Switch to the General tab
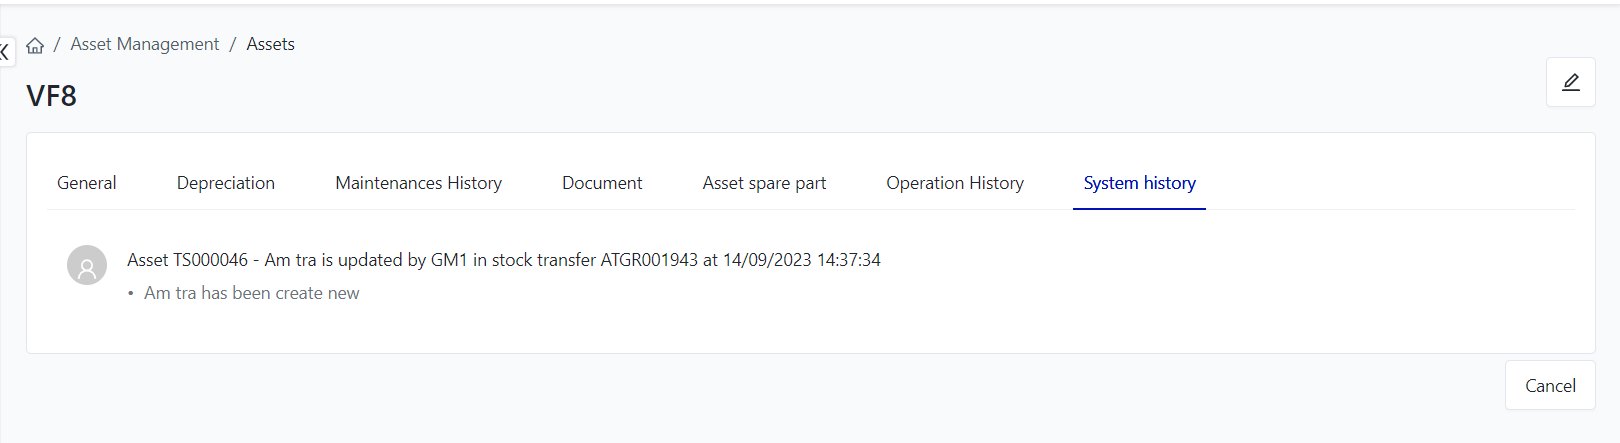 pyautogui.click(x=87, y=183)
